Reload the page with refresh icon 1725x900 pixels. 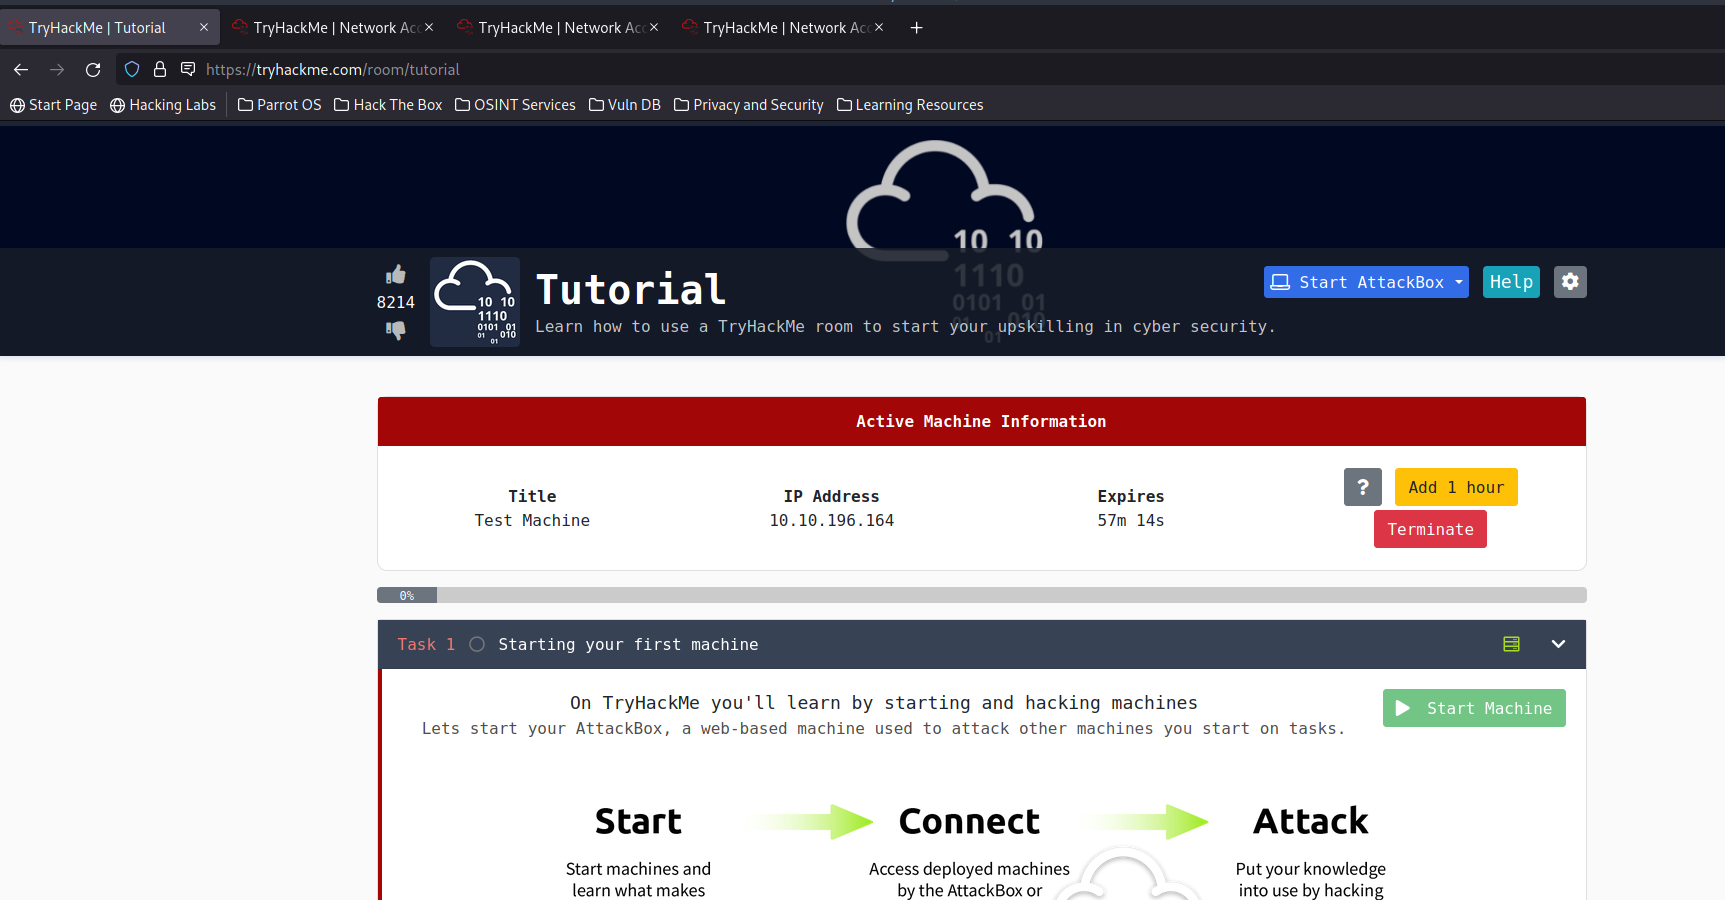93,69
